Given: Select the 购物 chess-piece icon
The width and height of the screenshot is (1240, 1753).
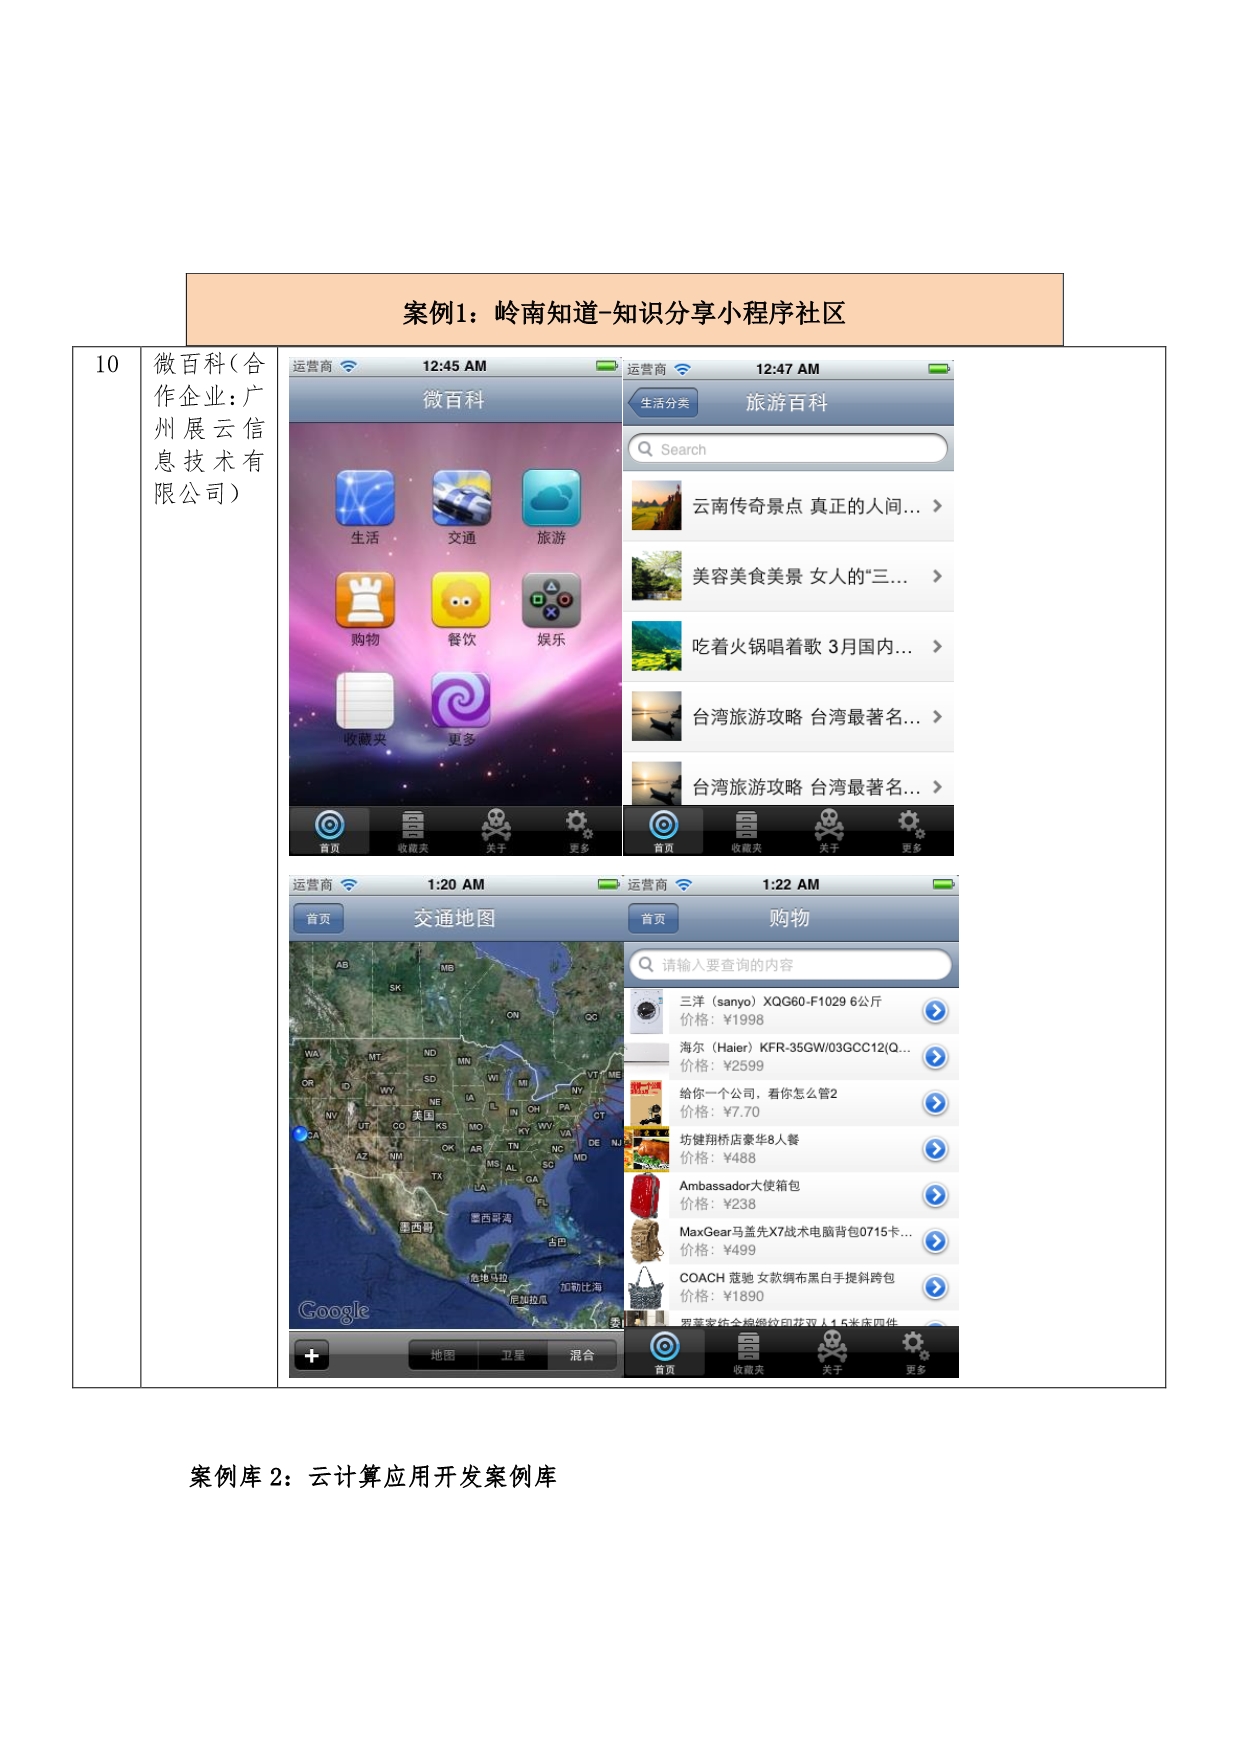Looking at the screenshot, I should [365, 600].
